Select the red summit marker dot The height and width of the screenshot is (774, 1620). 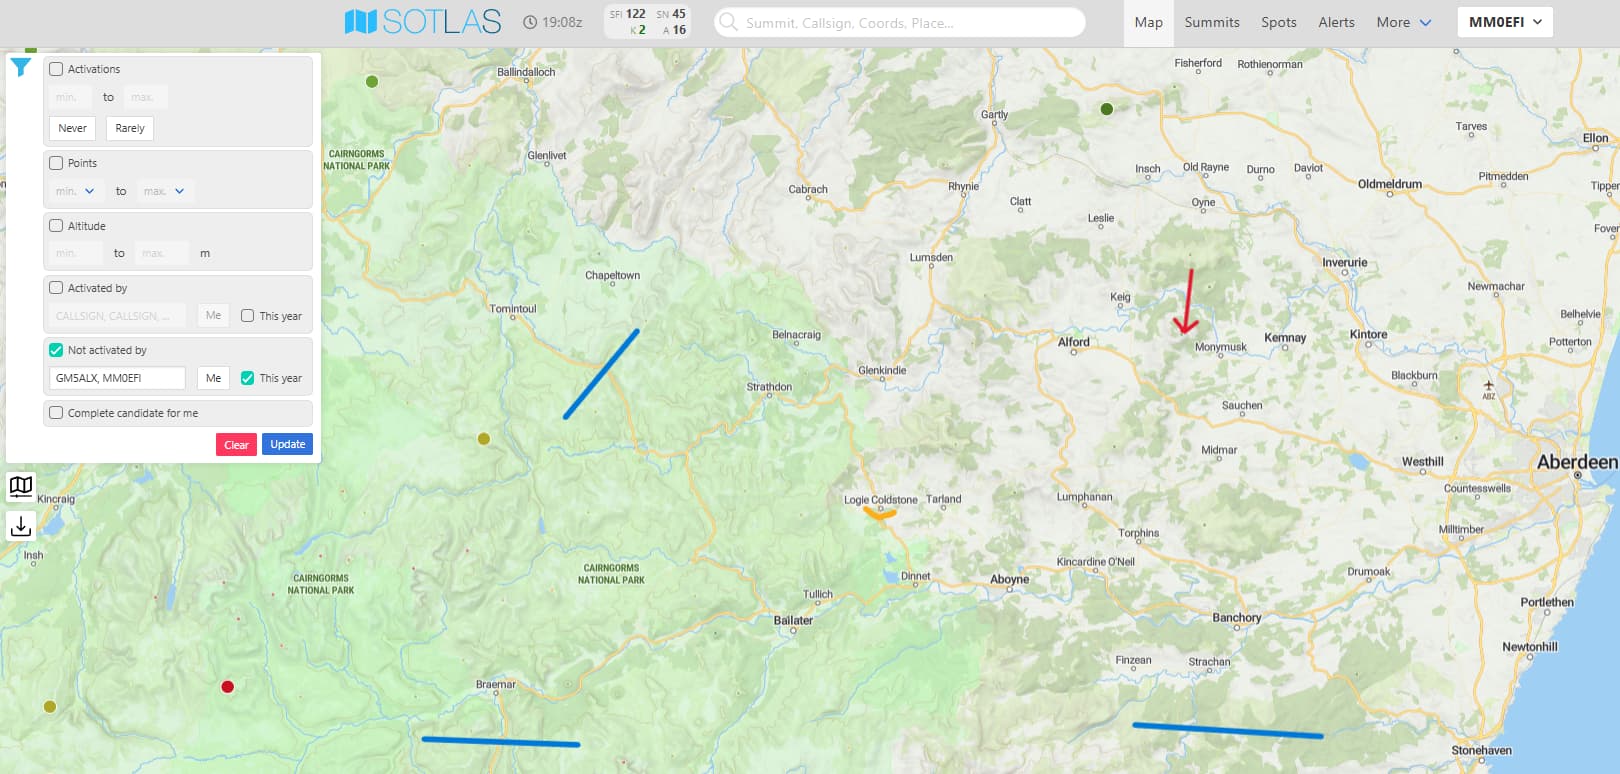coord(228,686)
